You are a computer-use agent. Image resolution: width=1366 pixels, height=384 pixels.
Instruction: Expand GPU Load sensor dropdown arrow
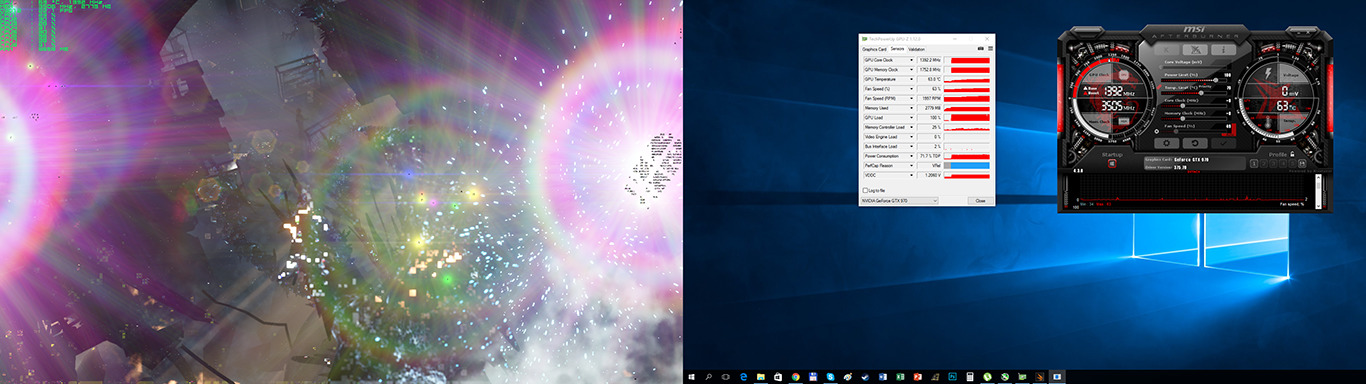click(912, 118)
